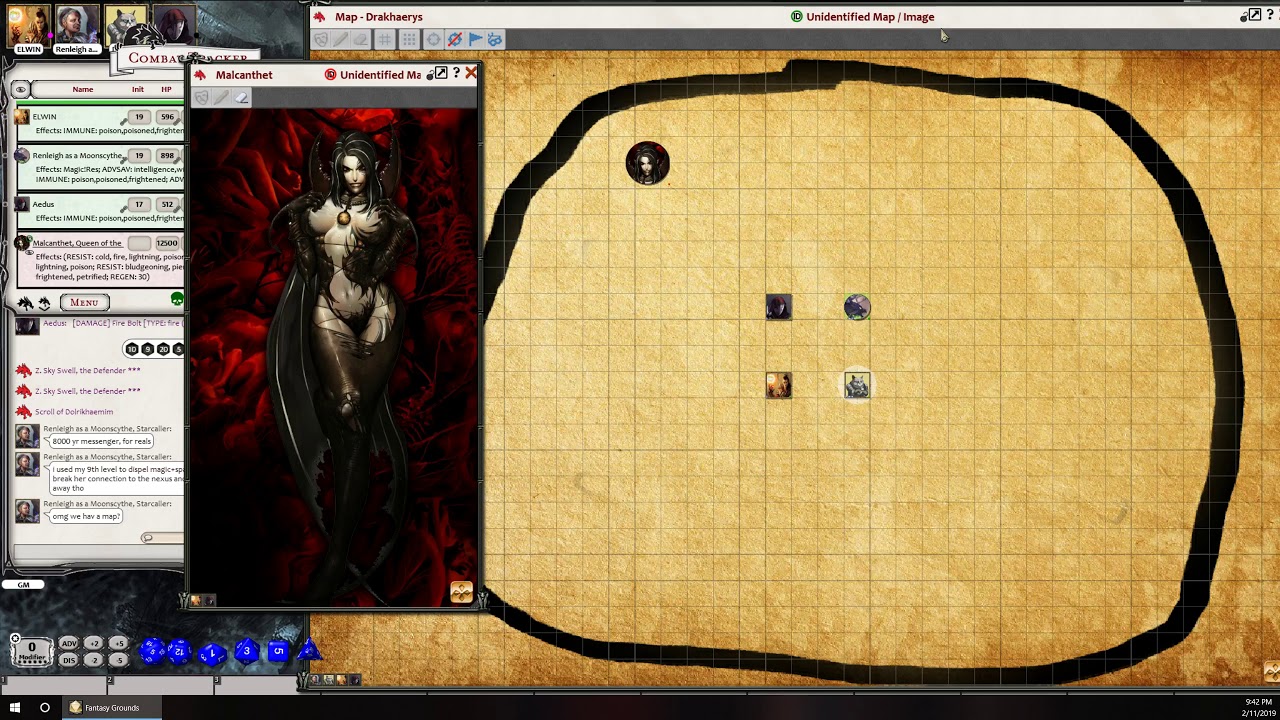Click the d20 blue die
Screen dimensions: 1280x720
point(152,651)
